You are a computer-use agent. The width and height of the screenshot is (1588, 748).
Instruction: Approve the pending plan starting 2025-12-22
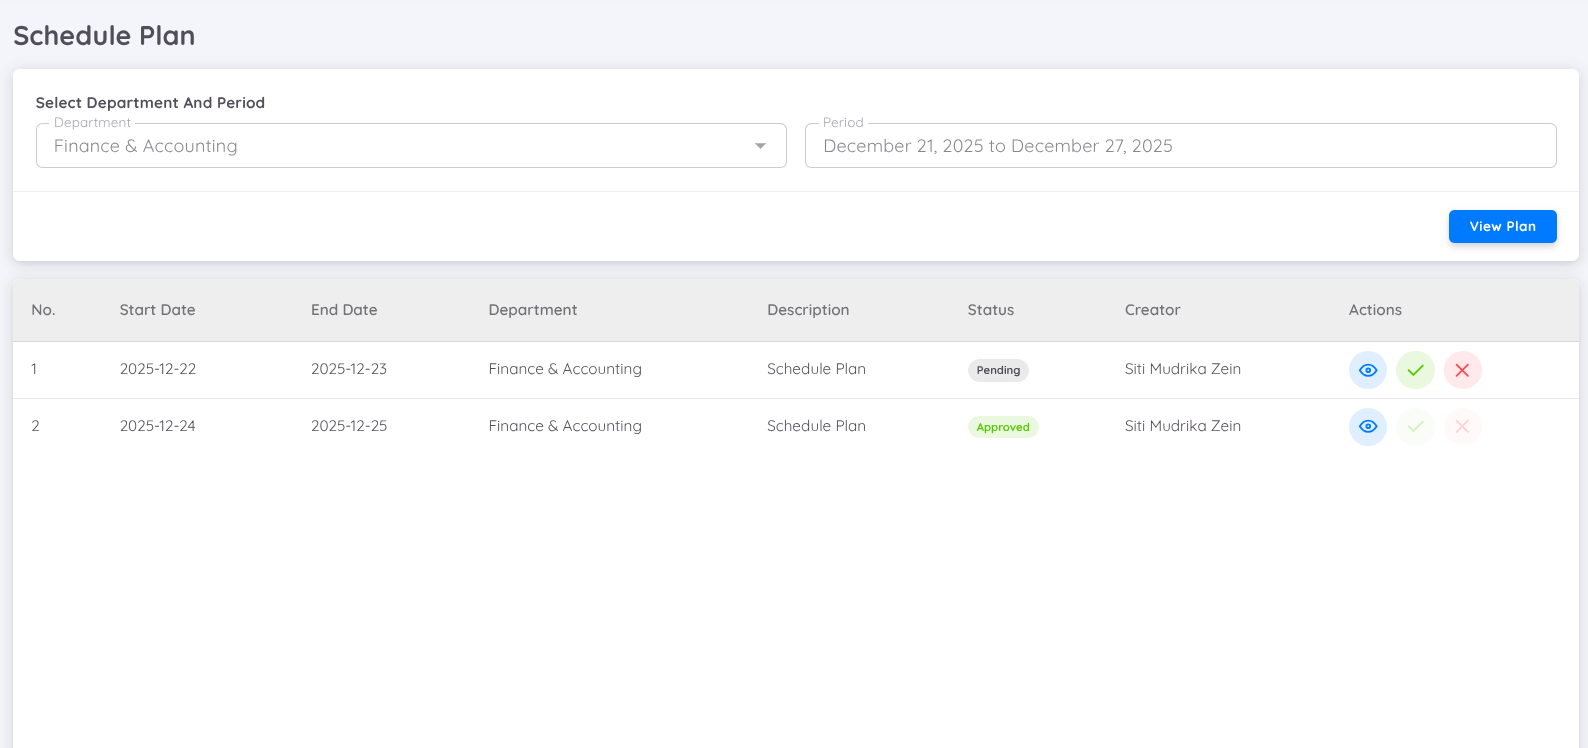1415,370
